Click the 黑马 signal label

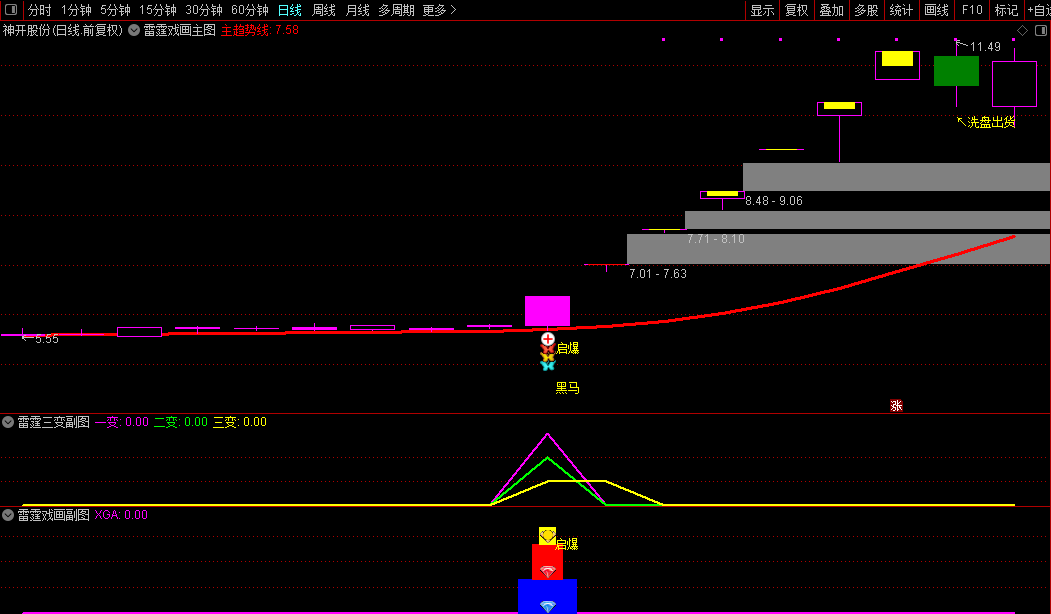tap(567, 388)
